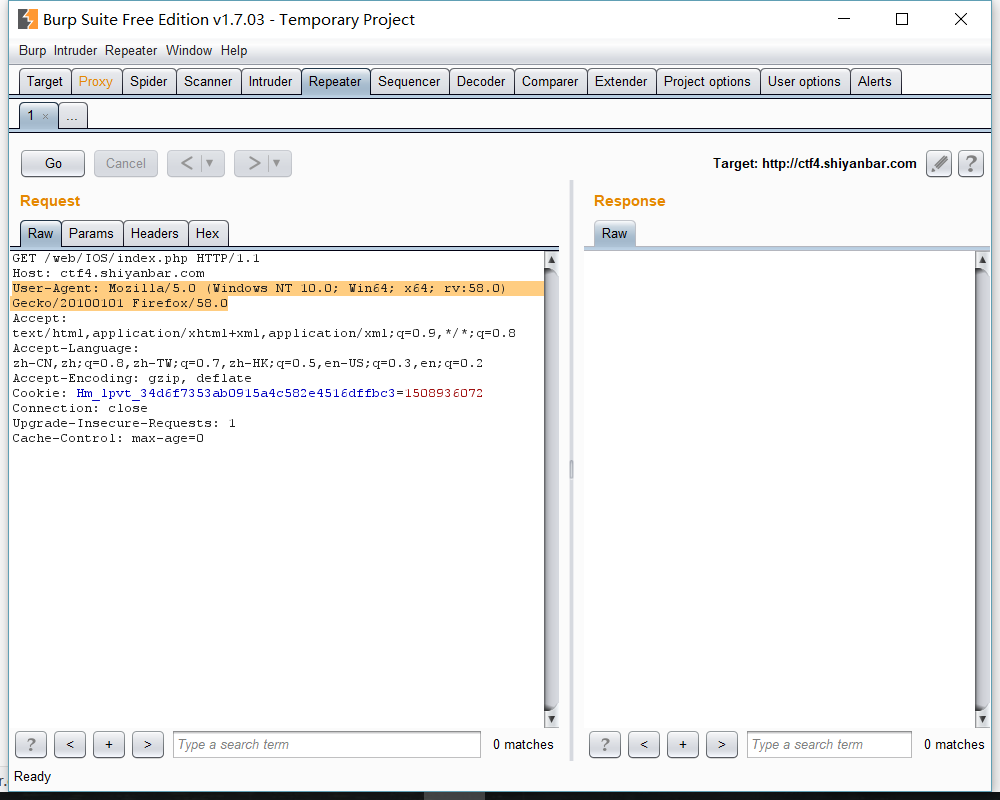Click the request pane vertical scrollbar down arrow

551,719
